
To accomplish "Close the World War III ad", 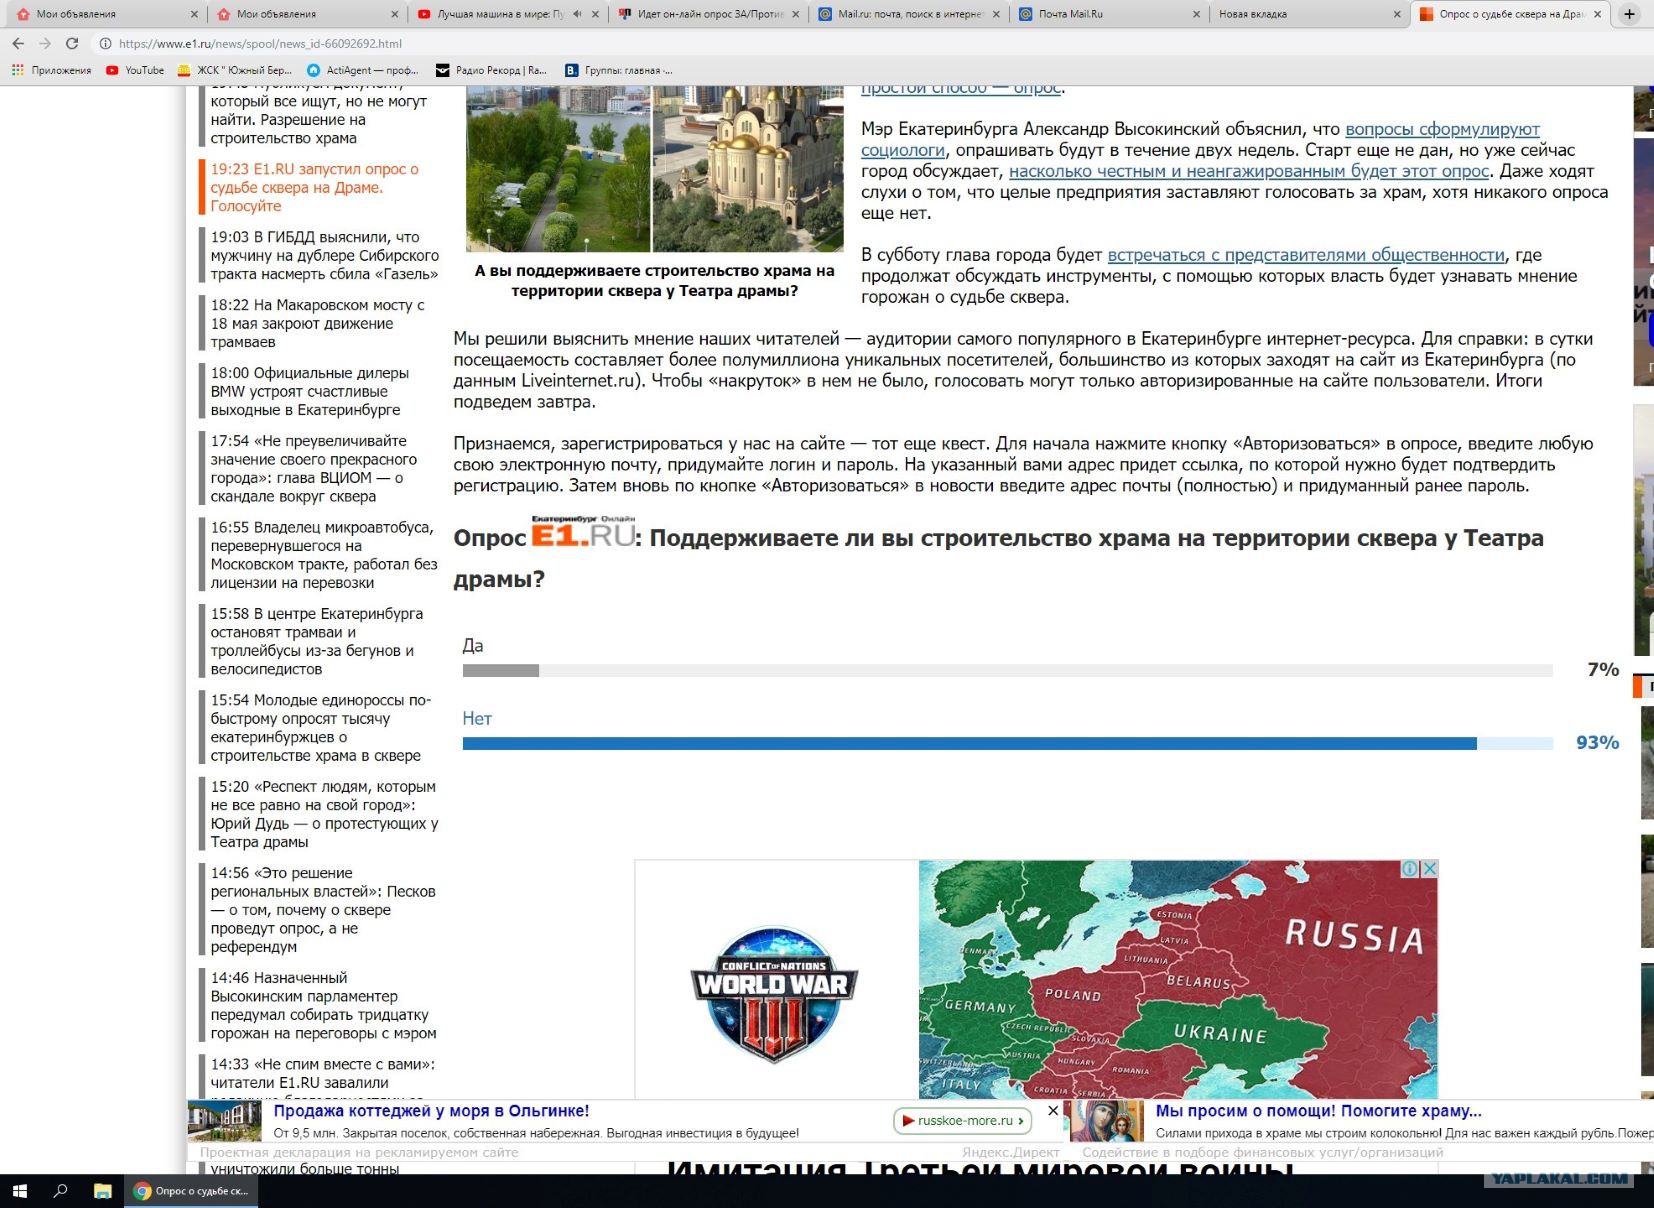I will (x=1429, y=869).
